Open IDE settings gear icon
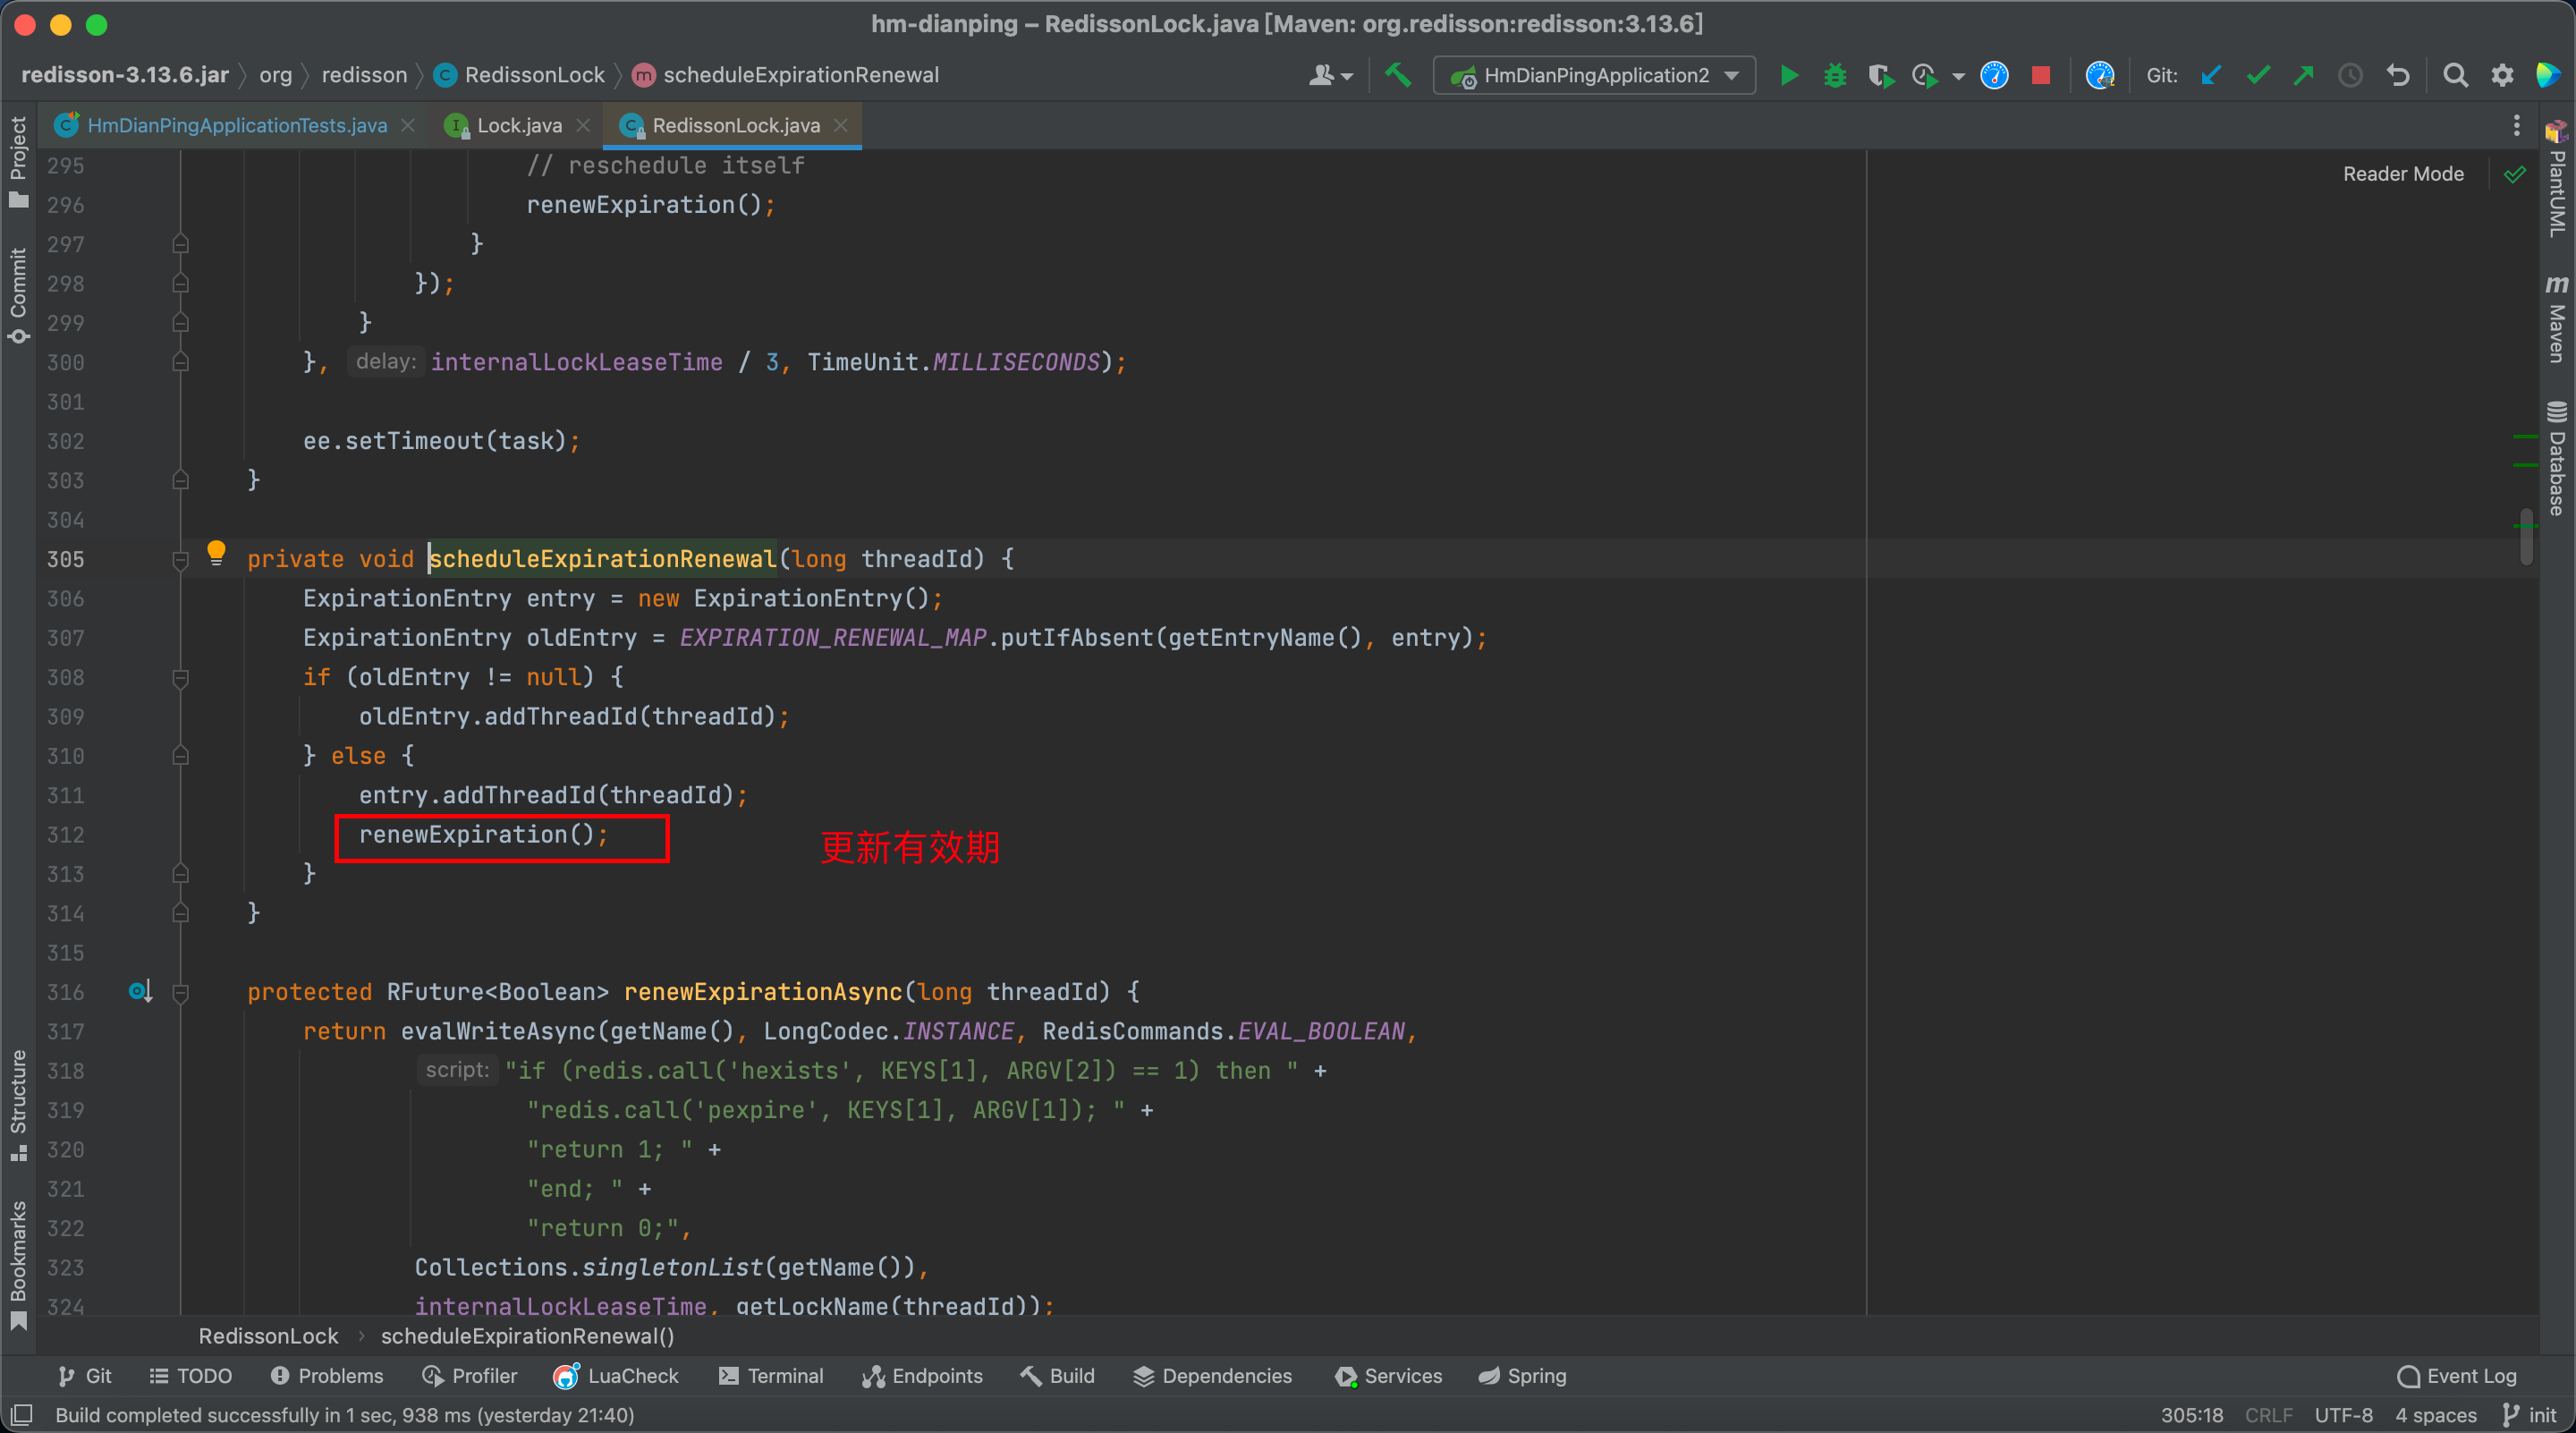The image size is (2576, 1433). 2502,75
